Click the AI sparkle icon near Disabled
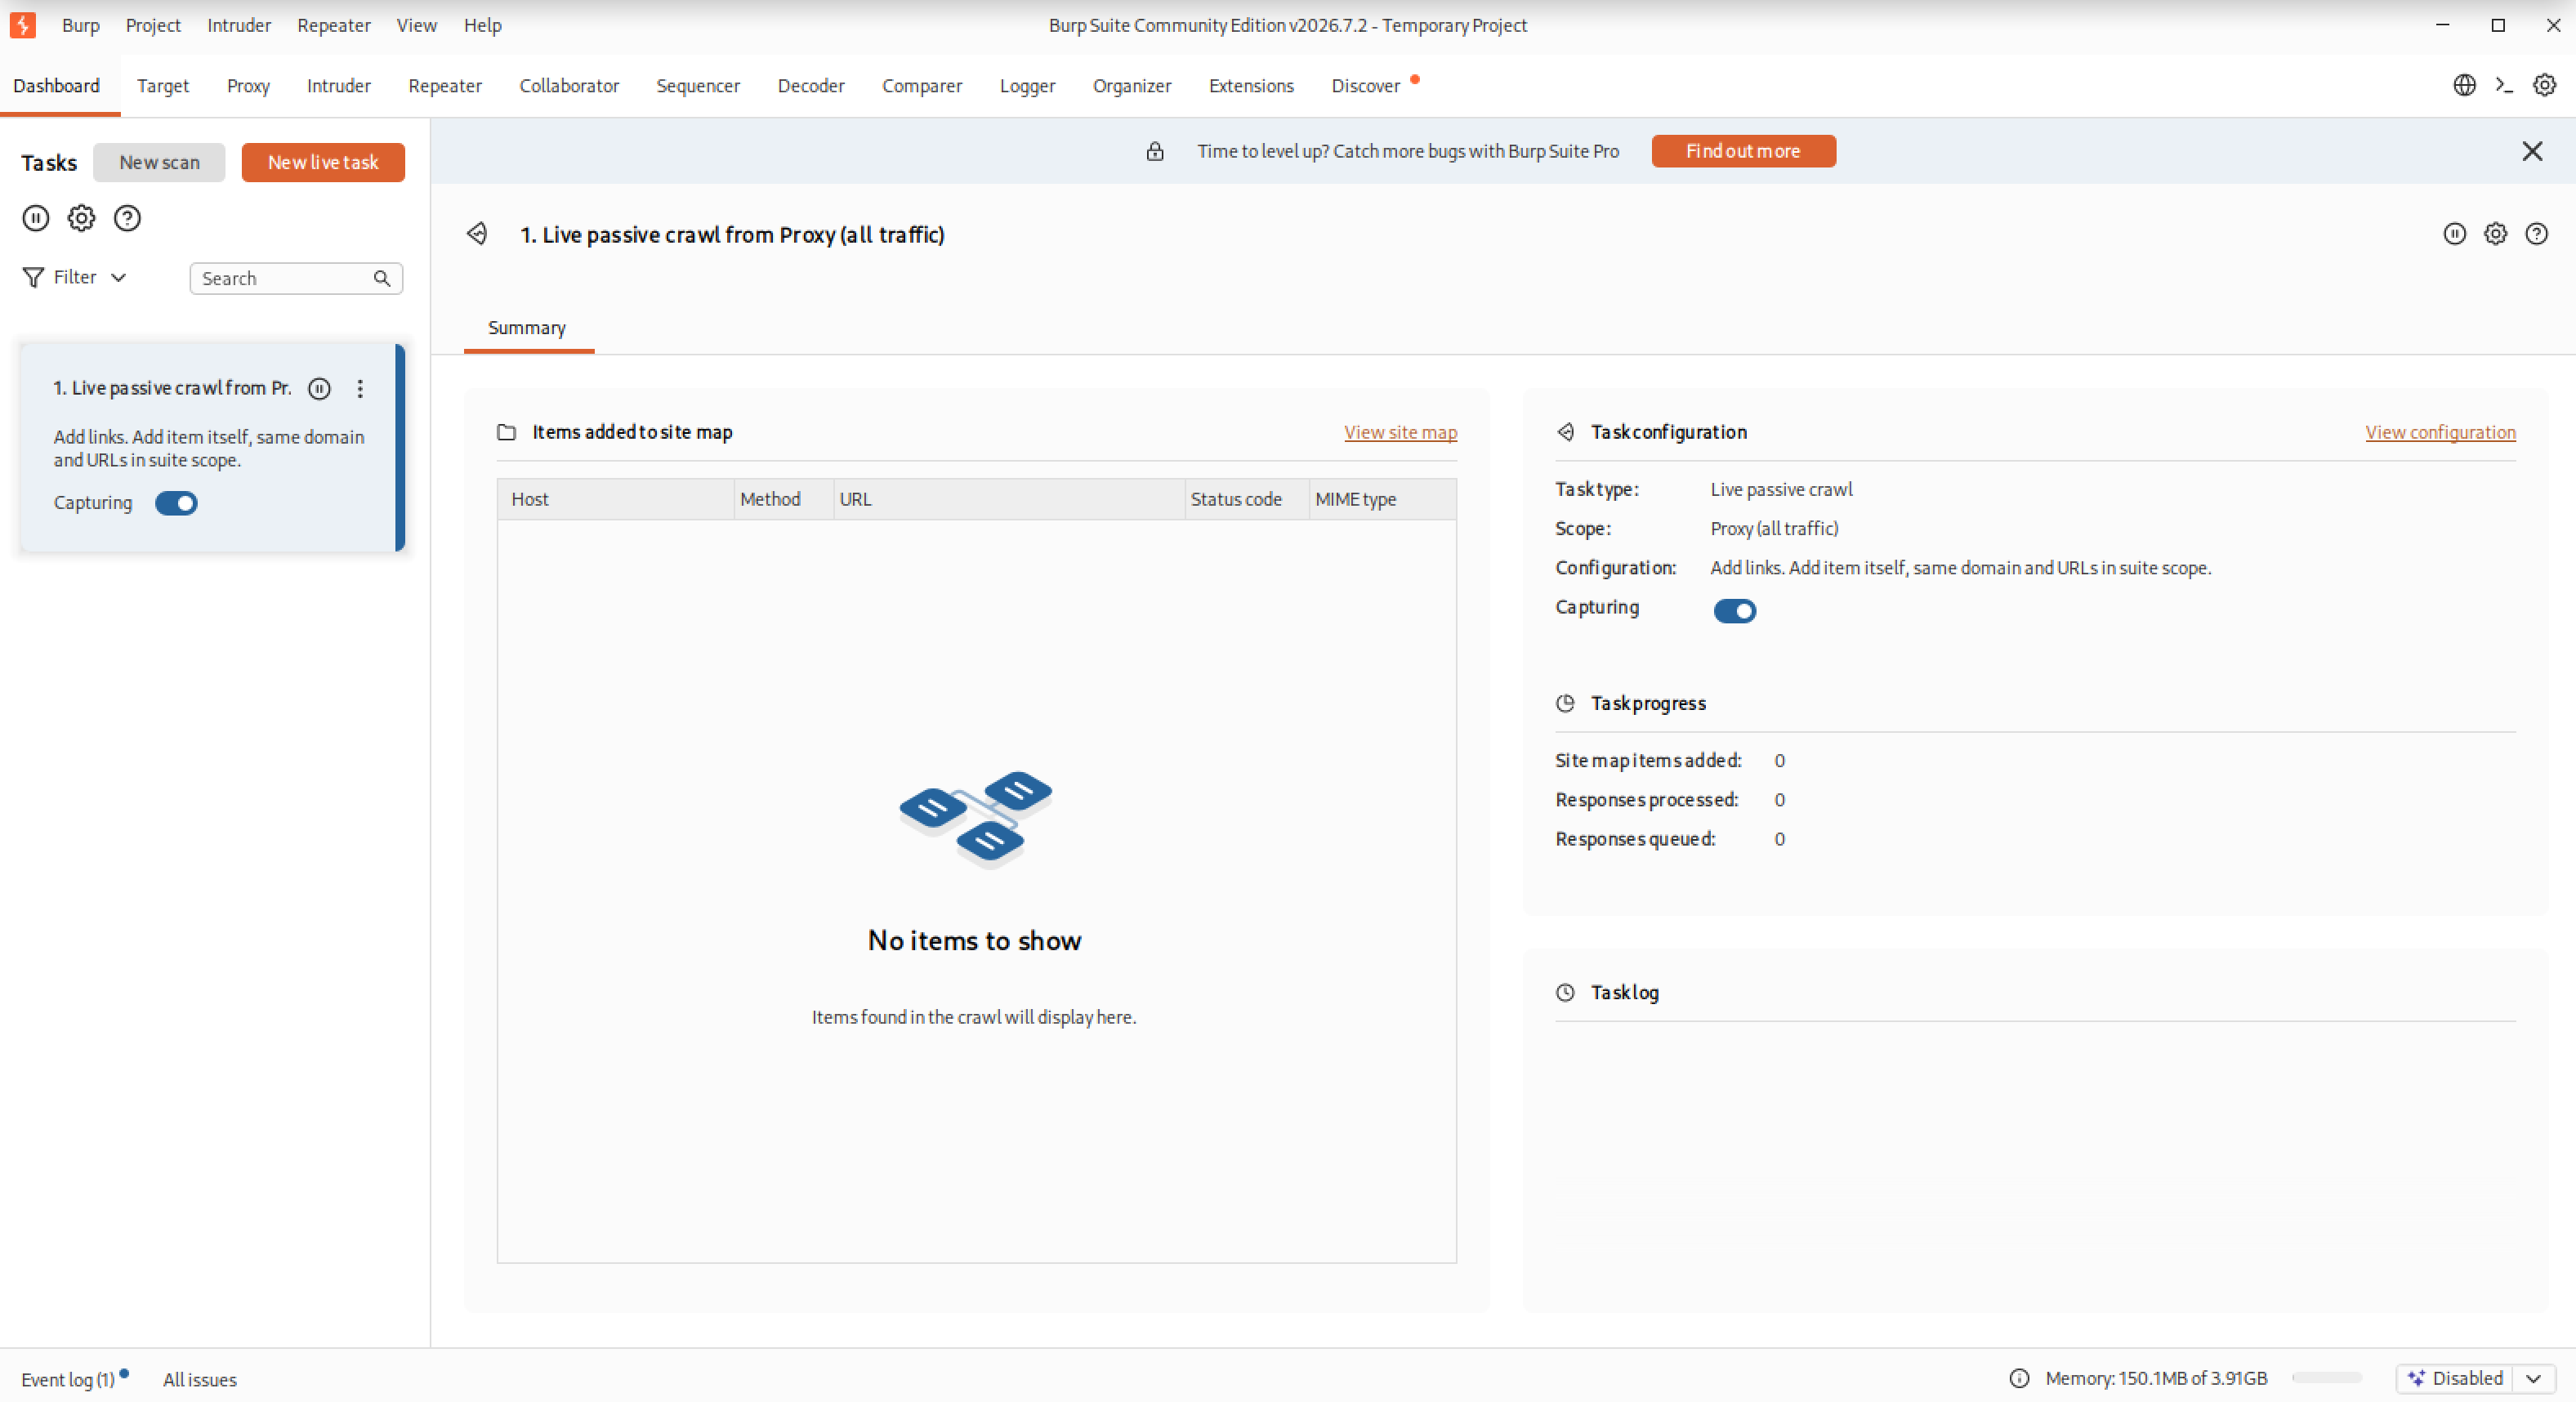The height and width of the screenshot is (1402, 2576). (2416, 1378)
